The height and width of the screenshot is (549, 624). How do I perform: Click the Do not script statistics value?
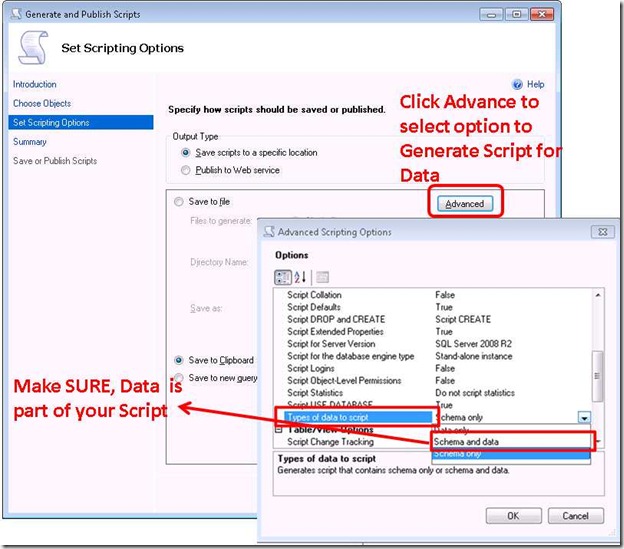(x=475, y=393)
